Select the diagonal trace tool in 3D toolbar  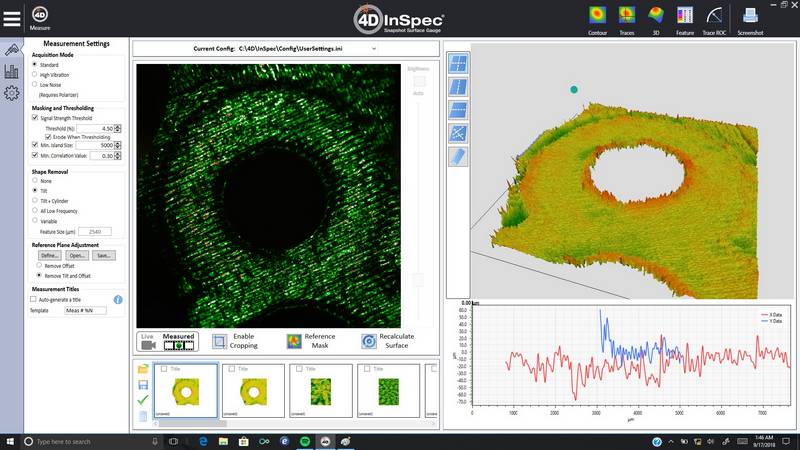(x=457, y=132)
